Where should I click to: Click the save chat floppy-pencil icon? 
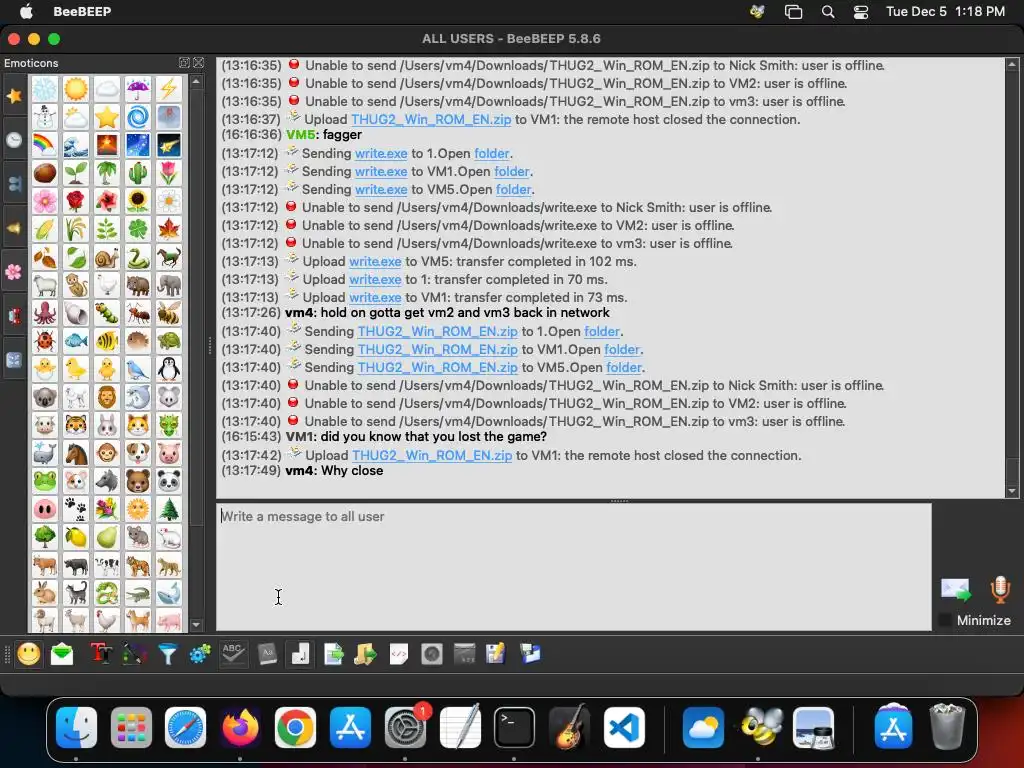click(496, 654)
